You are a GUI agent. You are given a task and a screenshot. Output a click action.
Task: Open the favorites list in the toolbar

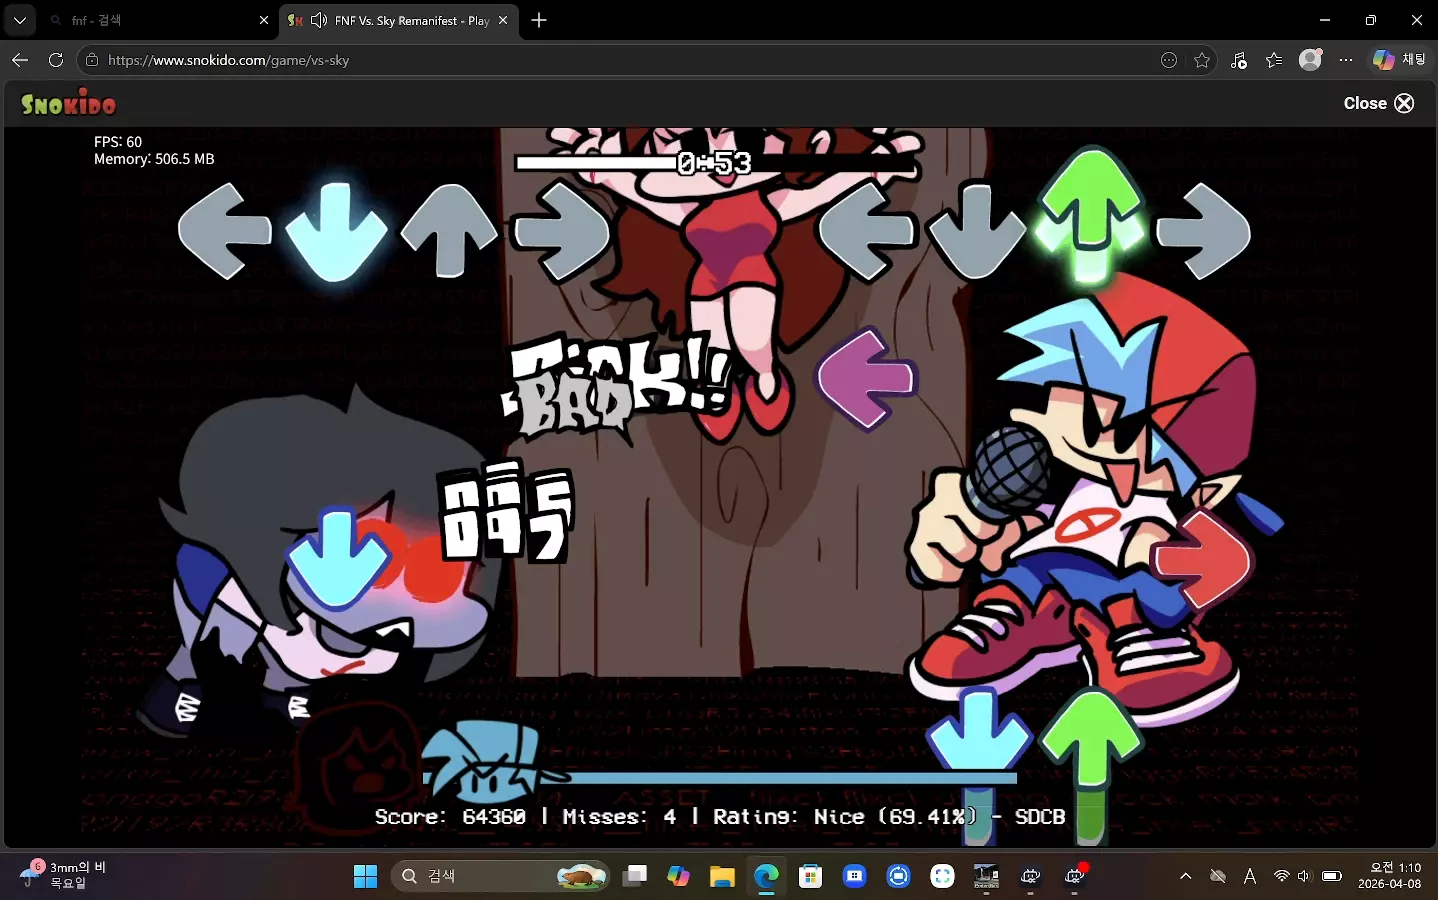click(1274, 60)
